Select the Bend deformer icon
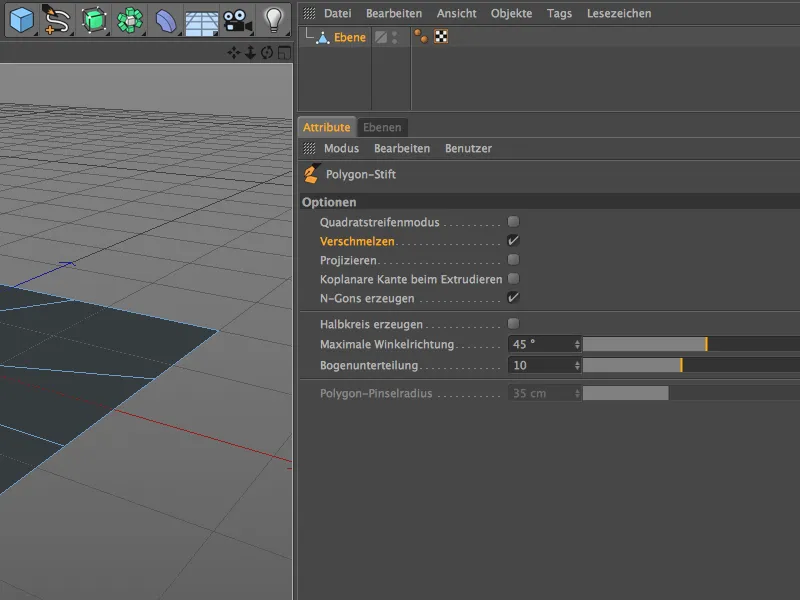The image size is (800, 600). click(x=165, y=21)
